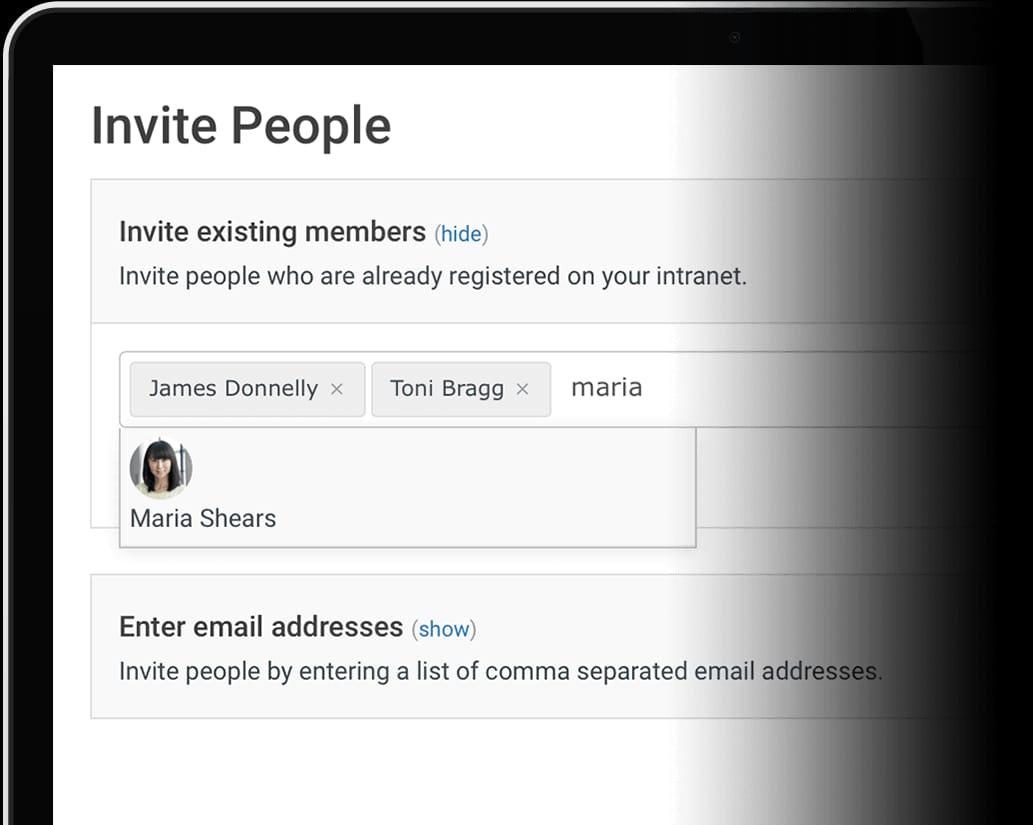Click the James Donnelly tag label
Screen dimensions: 1033x825
pos(233,389)
